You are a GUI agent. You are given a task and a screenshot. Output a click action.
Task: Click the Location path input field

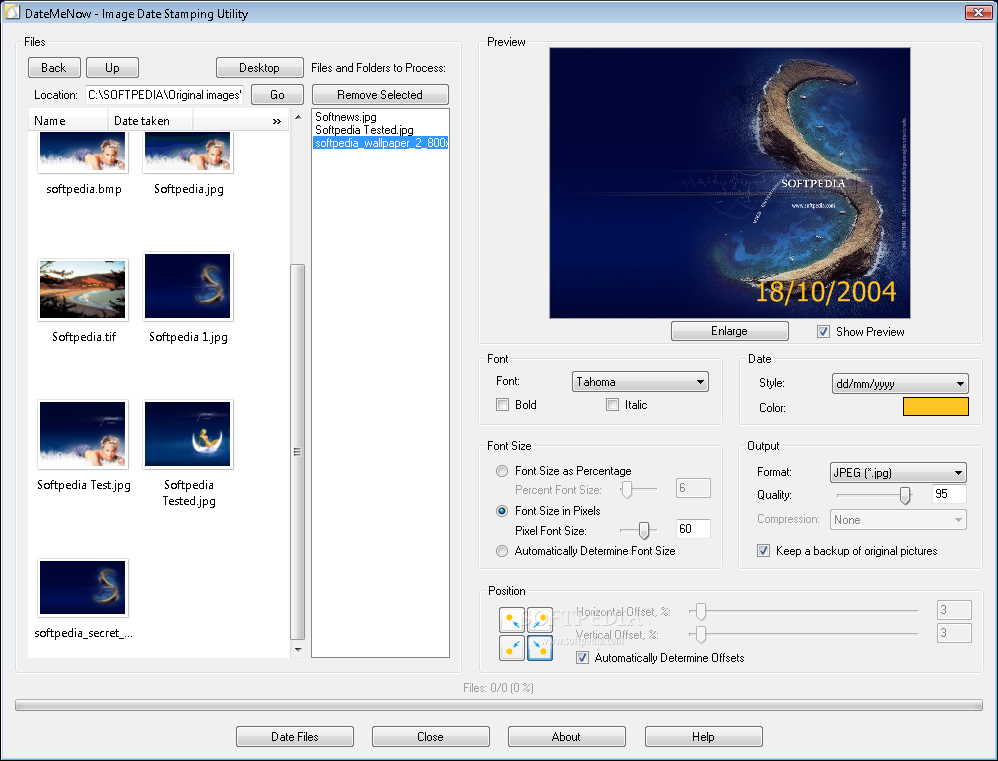(x=165, y=94)
